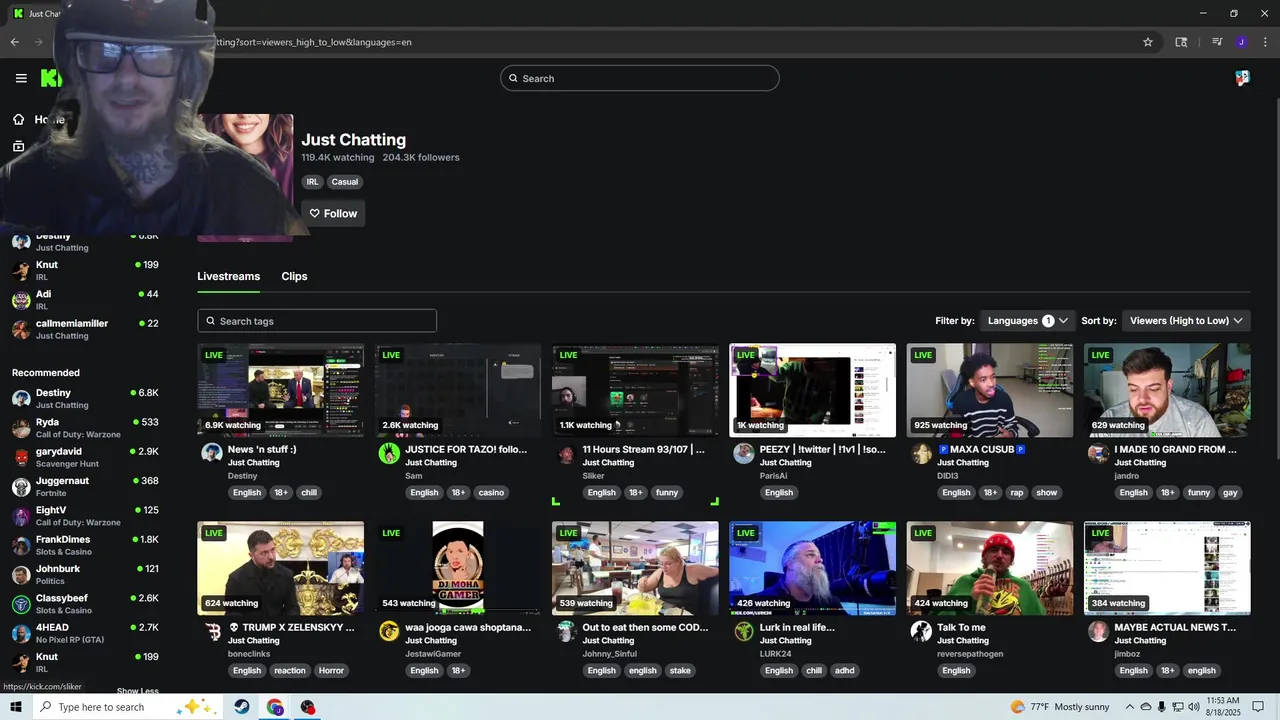Open stream title 'Talk To me'
1280x720 pixels.
[x=961, y=627]
